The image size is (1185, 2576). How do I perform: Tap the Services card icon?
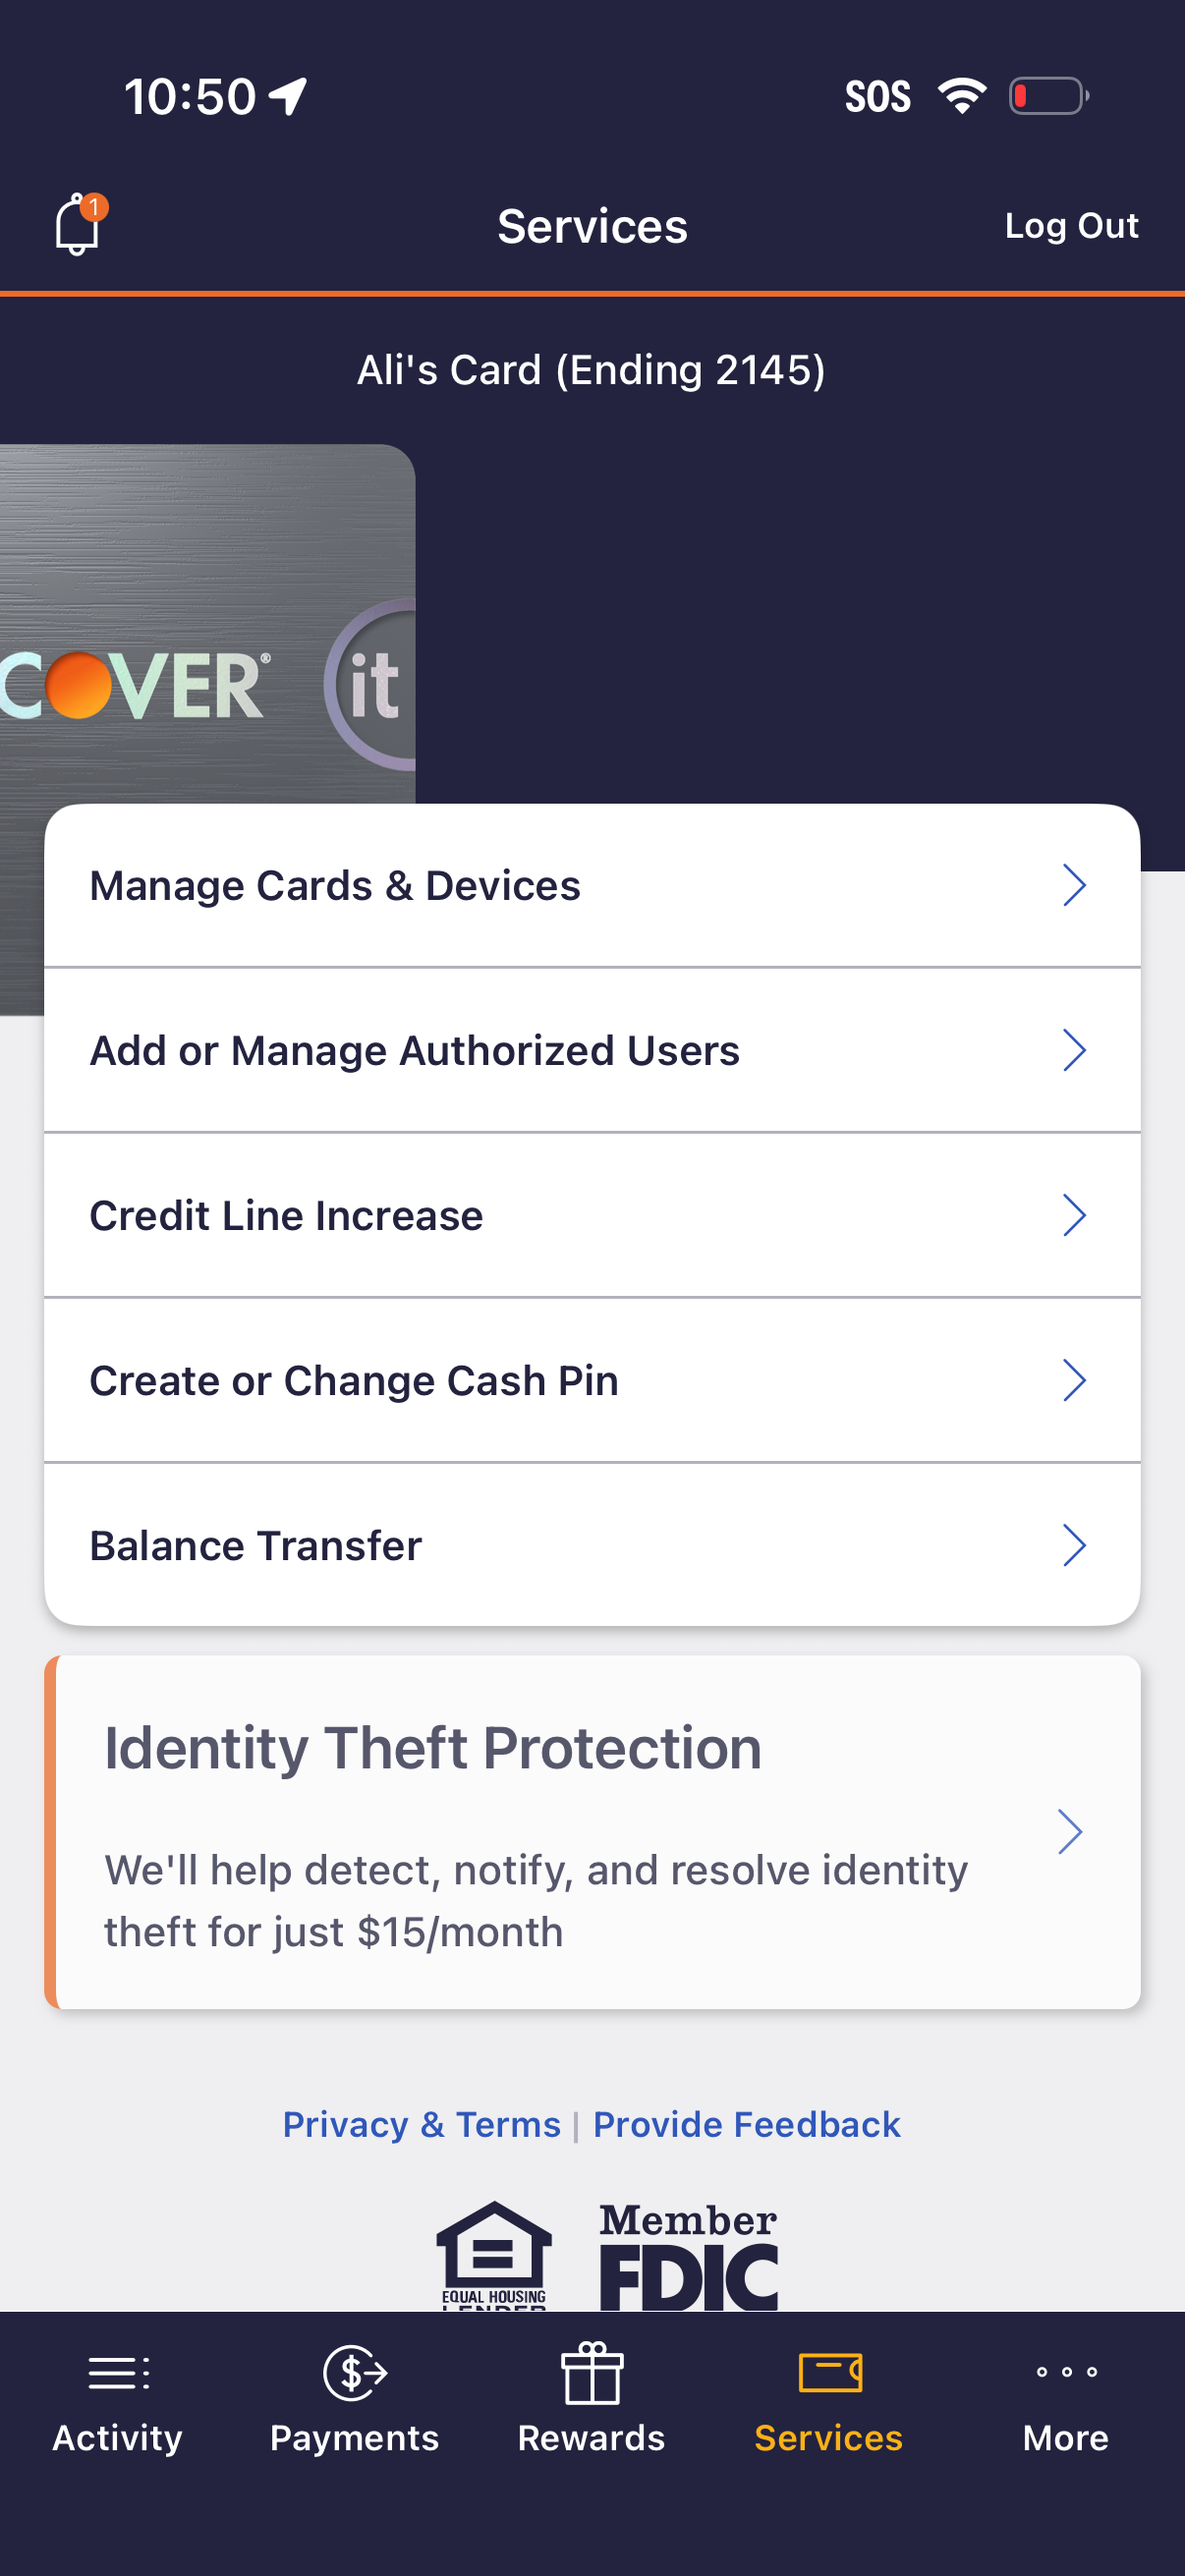(x=829, y=2372)
